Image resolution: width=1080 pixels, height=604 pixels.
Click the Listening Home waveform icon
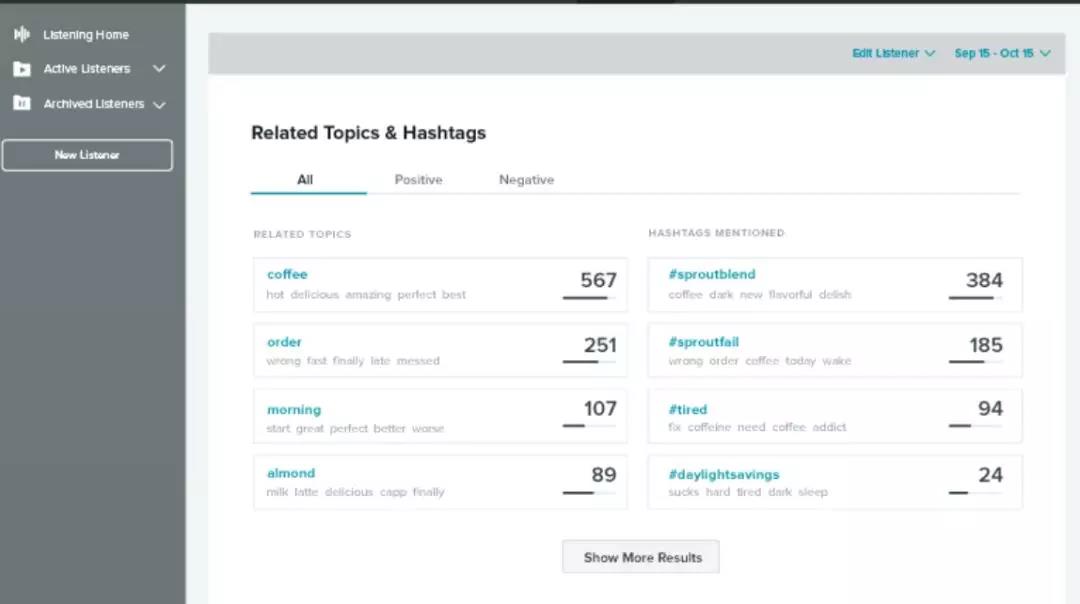(x=21, y=35)
